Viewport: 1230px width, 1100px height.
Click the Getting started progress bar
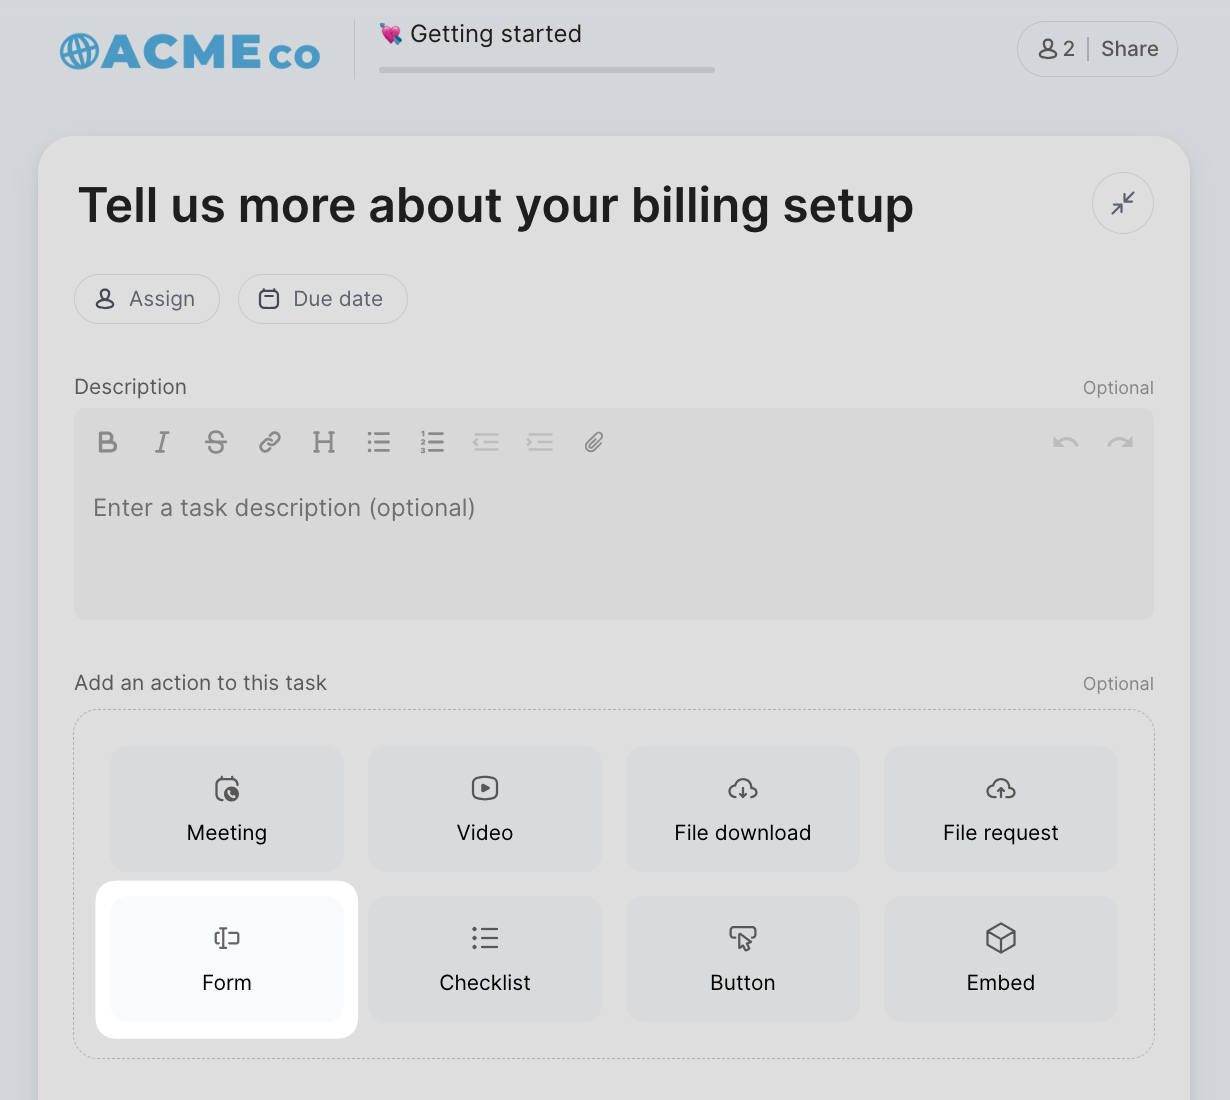point(547,70)
